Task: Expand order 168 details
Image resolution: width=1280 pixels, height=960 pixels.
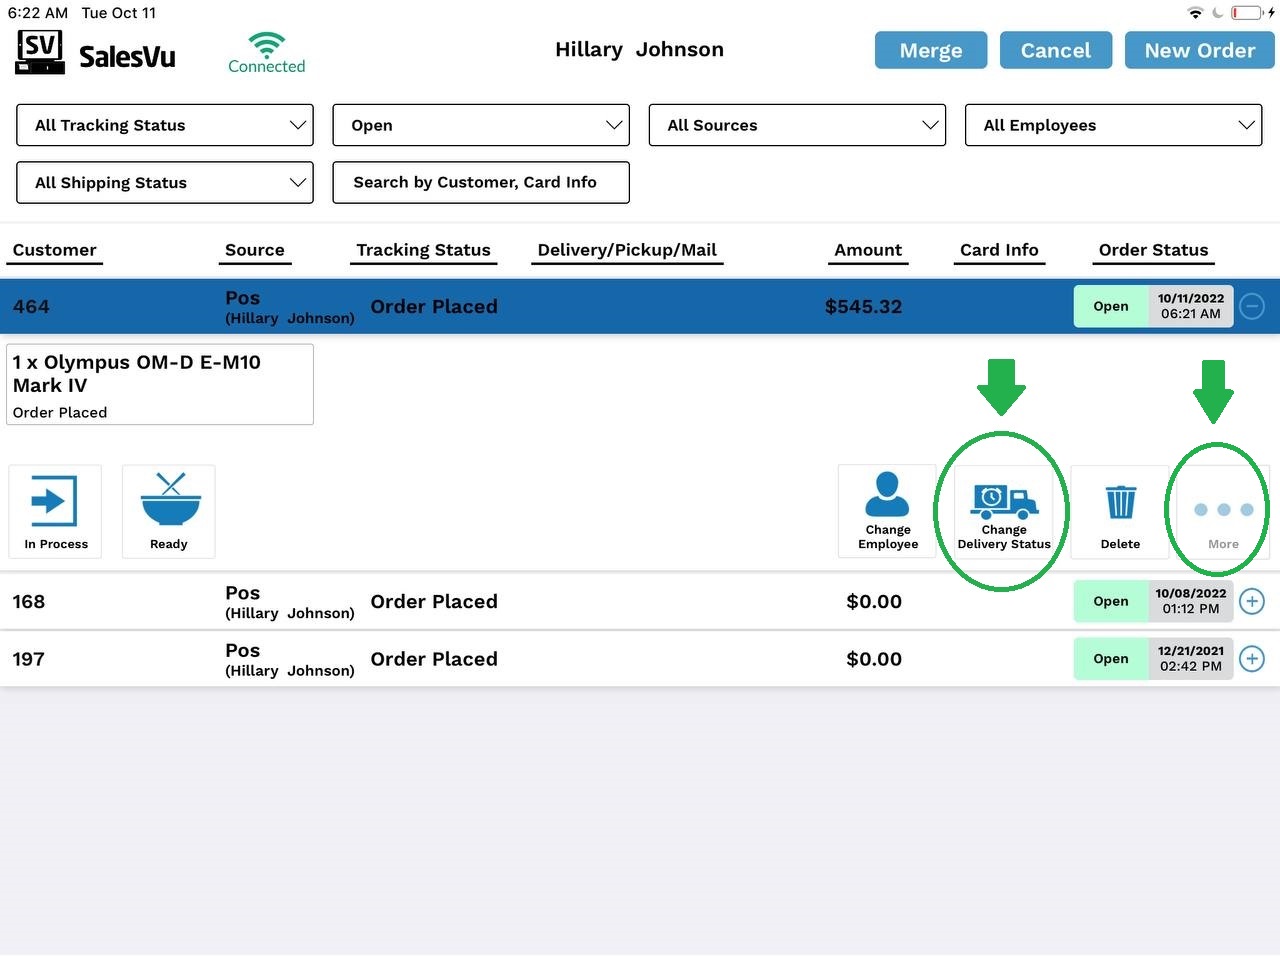Action: pos(1252,601)
